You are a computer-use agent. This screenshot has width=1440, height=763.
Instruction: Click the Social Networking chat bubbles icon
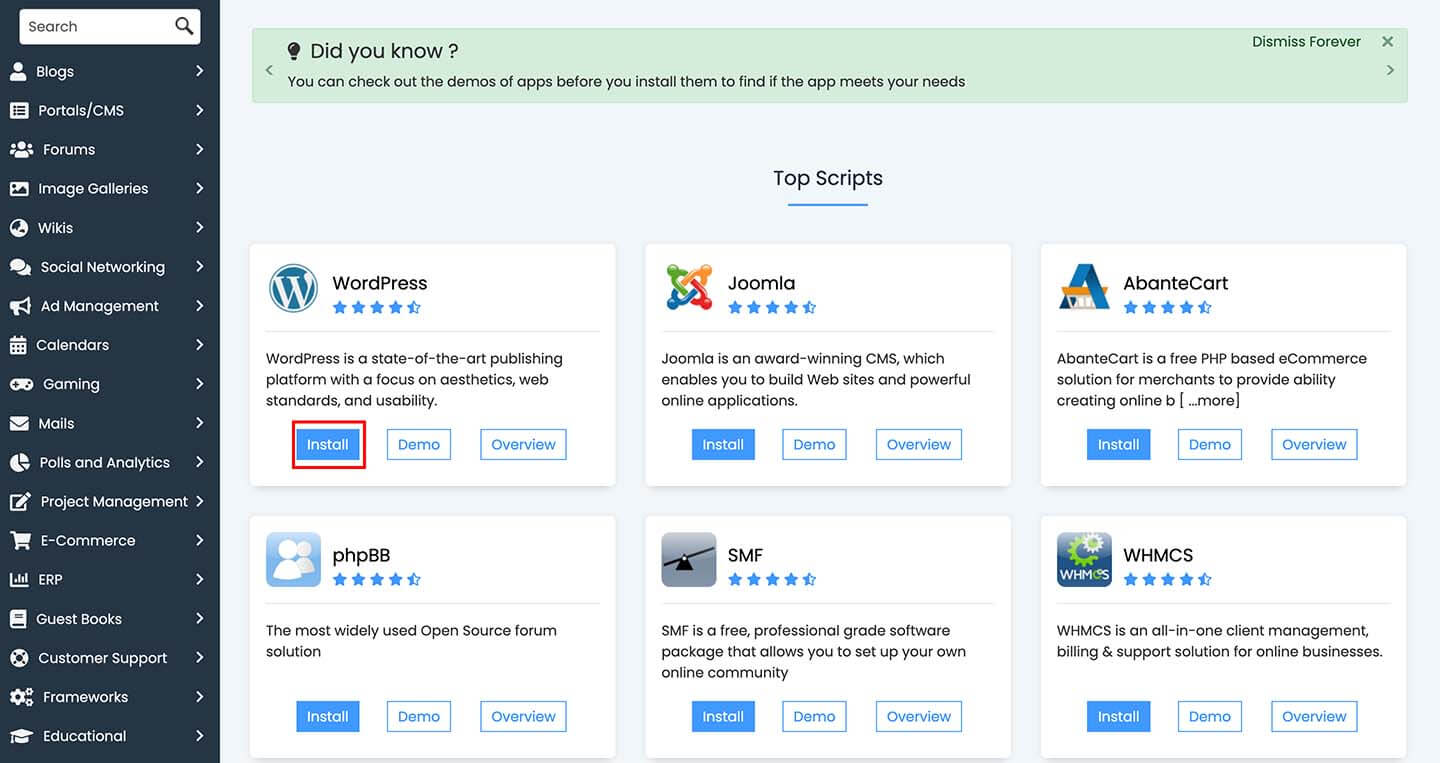coord(21,267)
